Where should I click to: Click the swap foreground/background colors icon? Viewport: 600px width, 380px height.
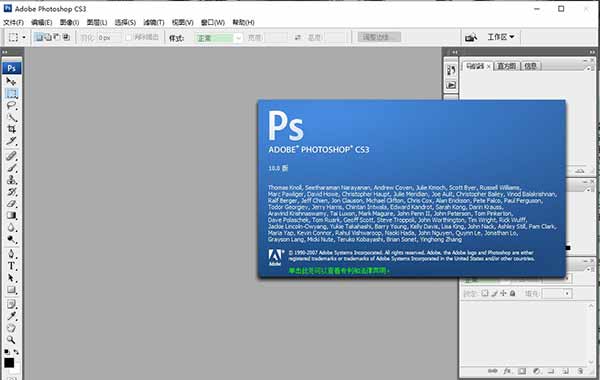coord(16,352)
